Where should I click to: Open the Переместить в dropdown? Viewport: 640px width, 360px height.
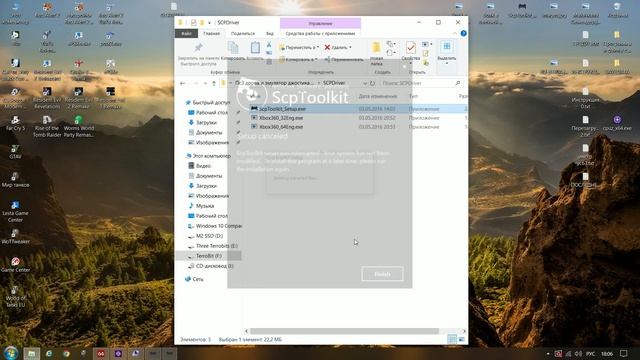pos(299,47)
